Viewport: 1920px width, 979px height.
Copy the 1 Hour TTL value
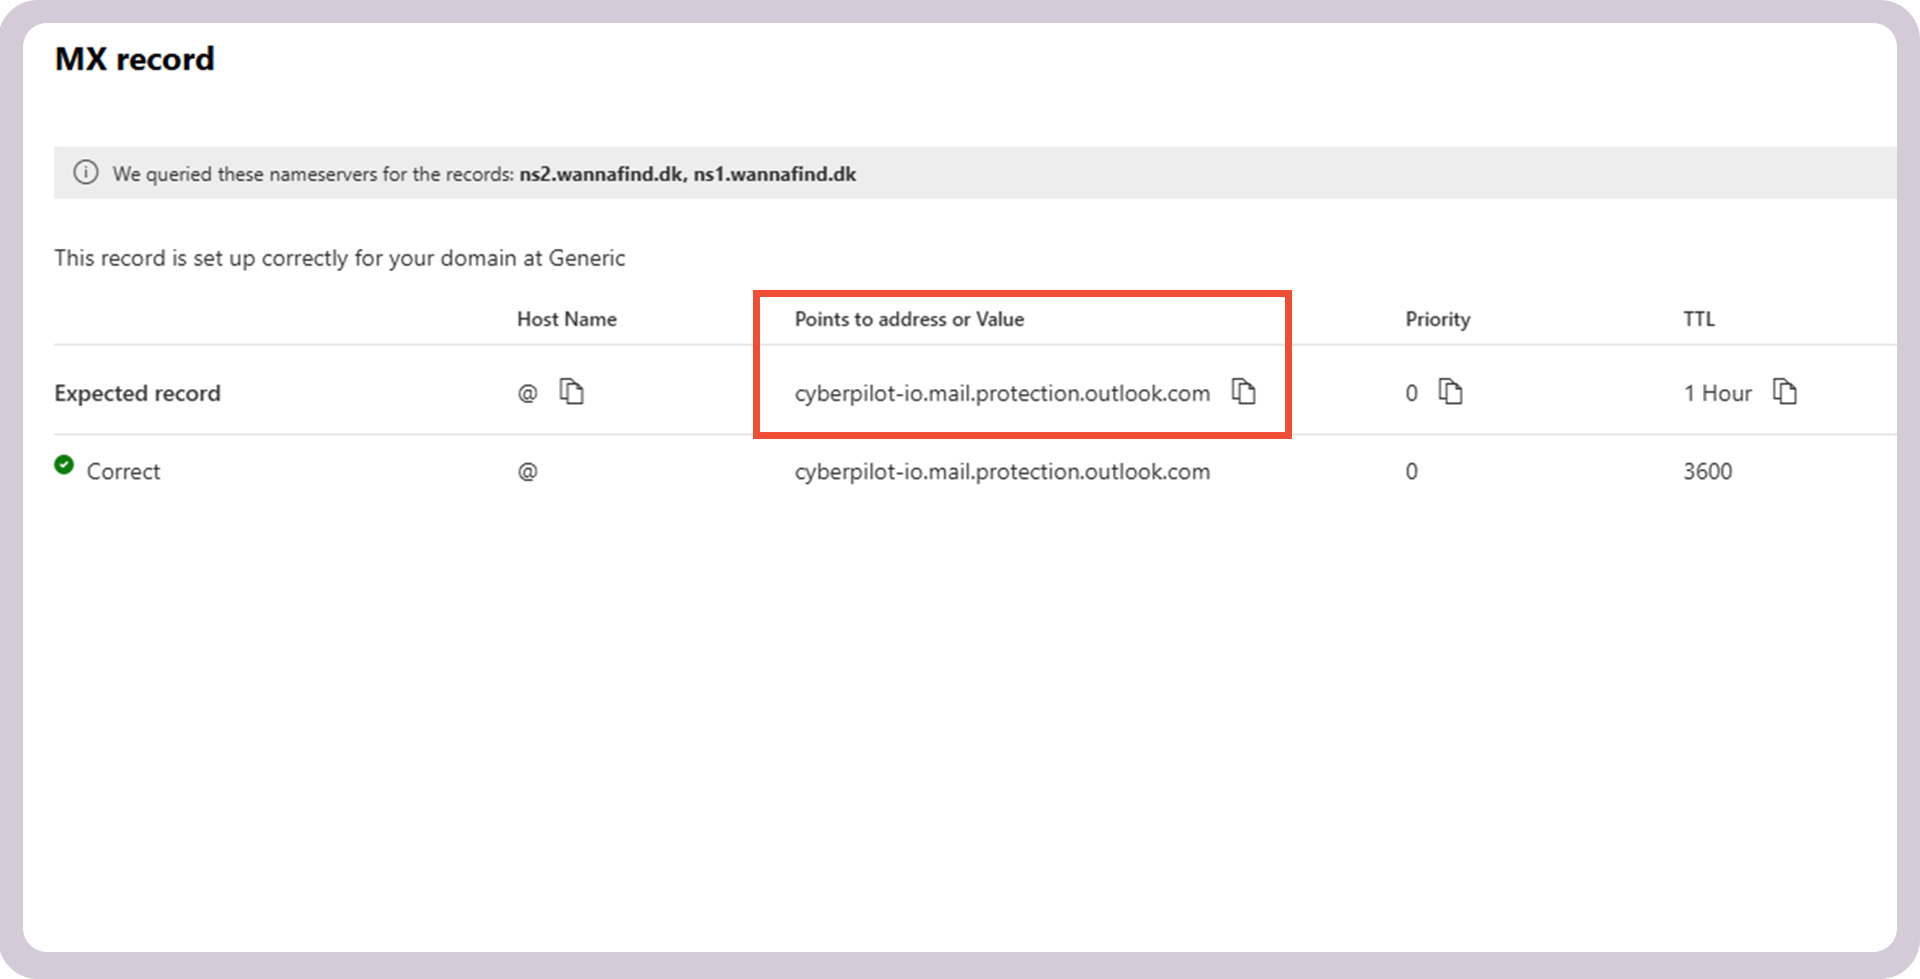[1786, 392]
